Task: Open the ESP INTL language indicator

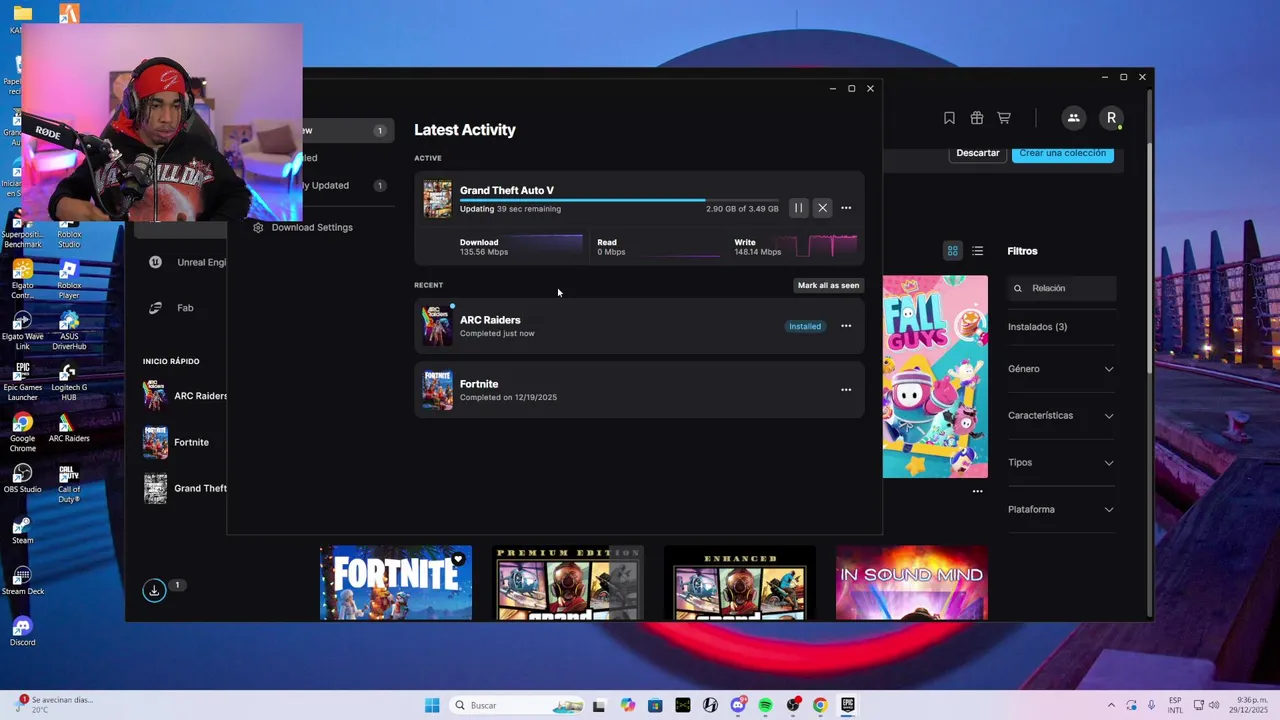Action: (1175, 705)
